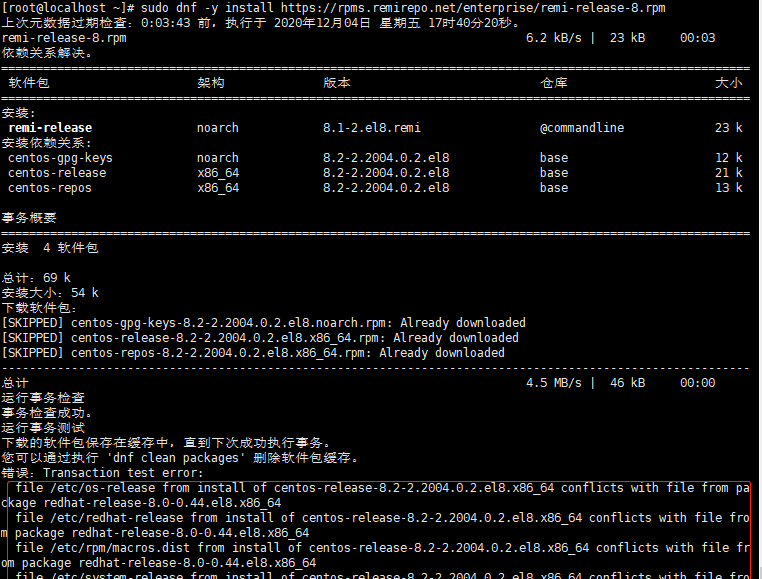Click 'noarch' arch of remi-release row
This screenshot has height=579, width=762.
coord(218,128)
